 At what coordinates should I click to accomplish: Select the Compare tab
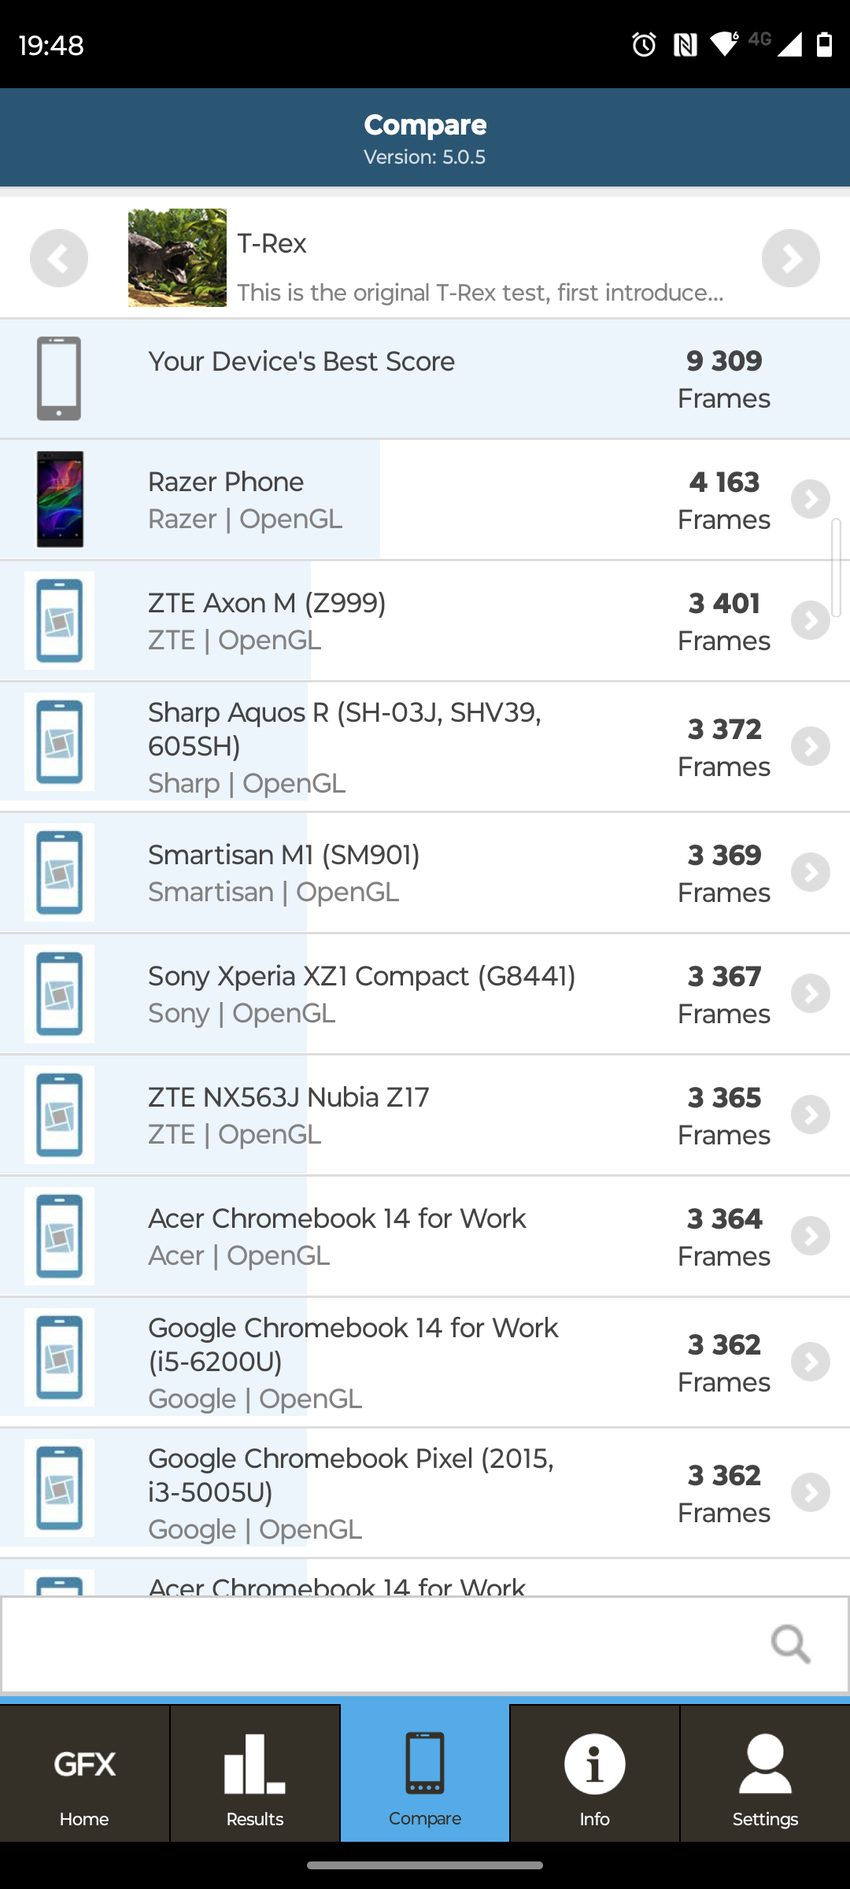click(425, 1773)
